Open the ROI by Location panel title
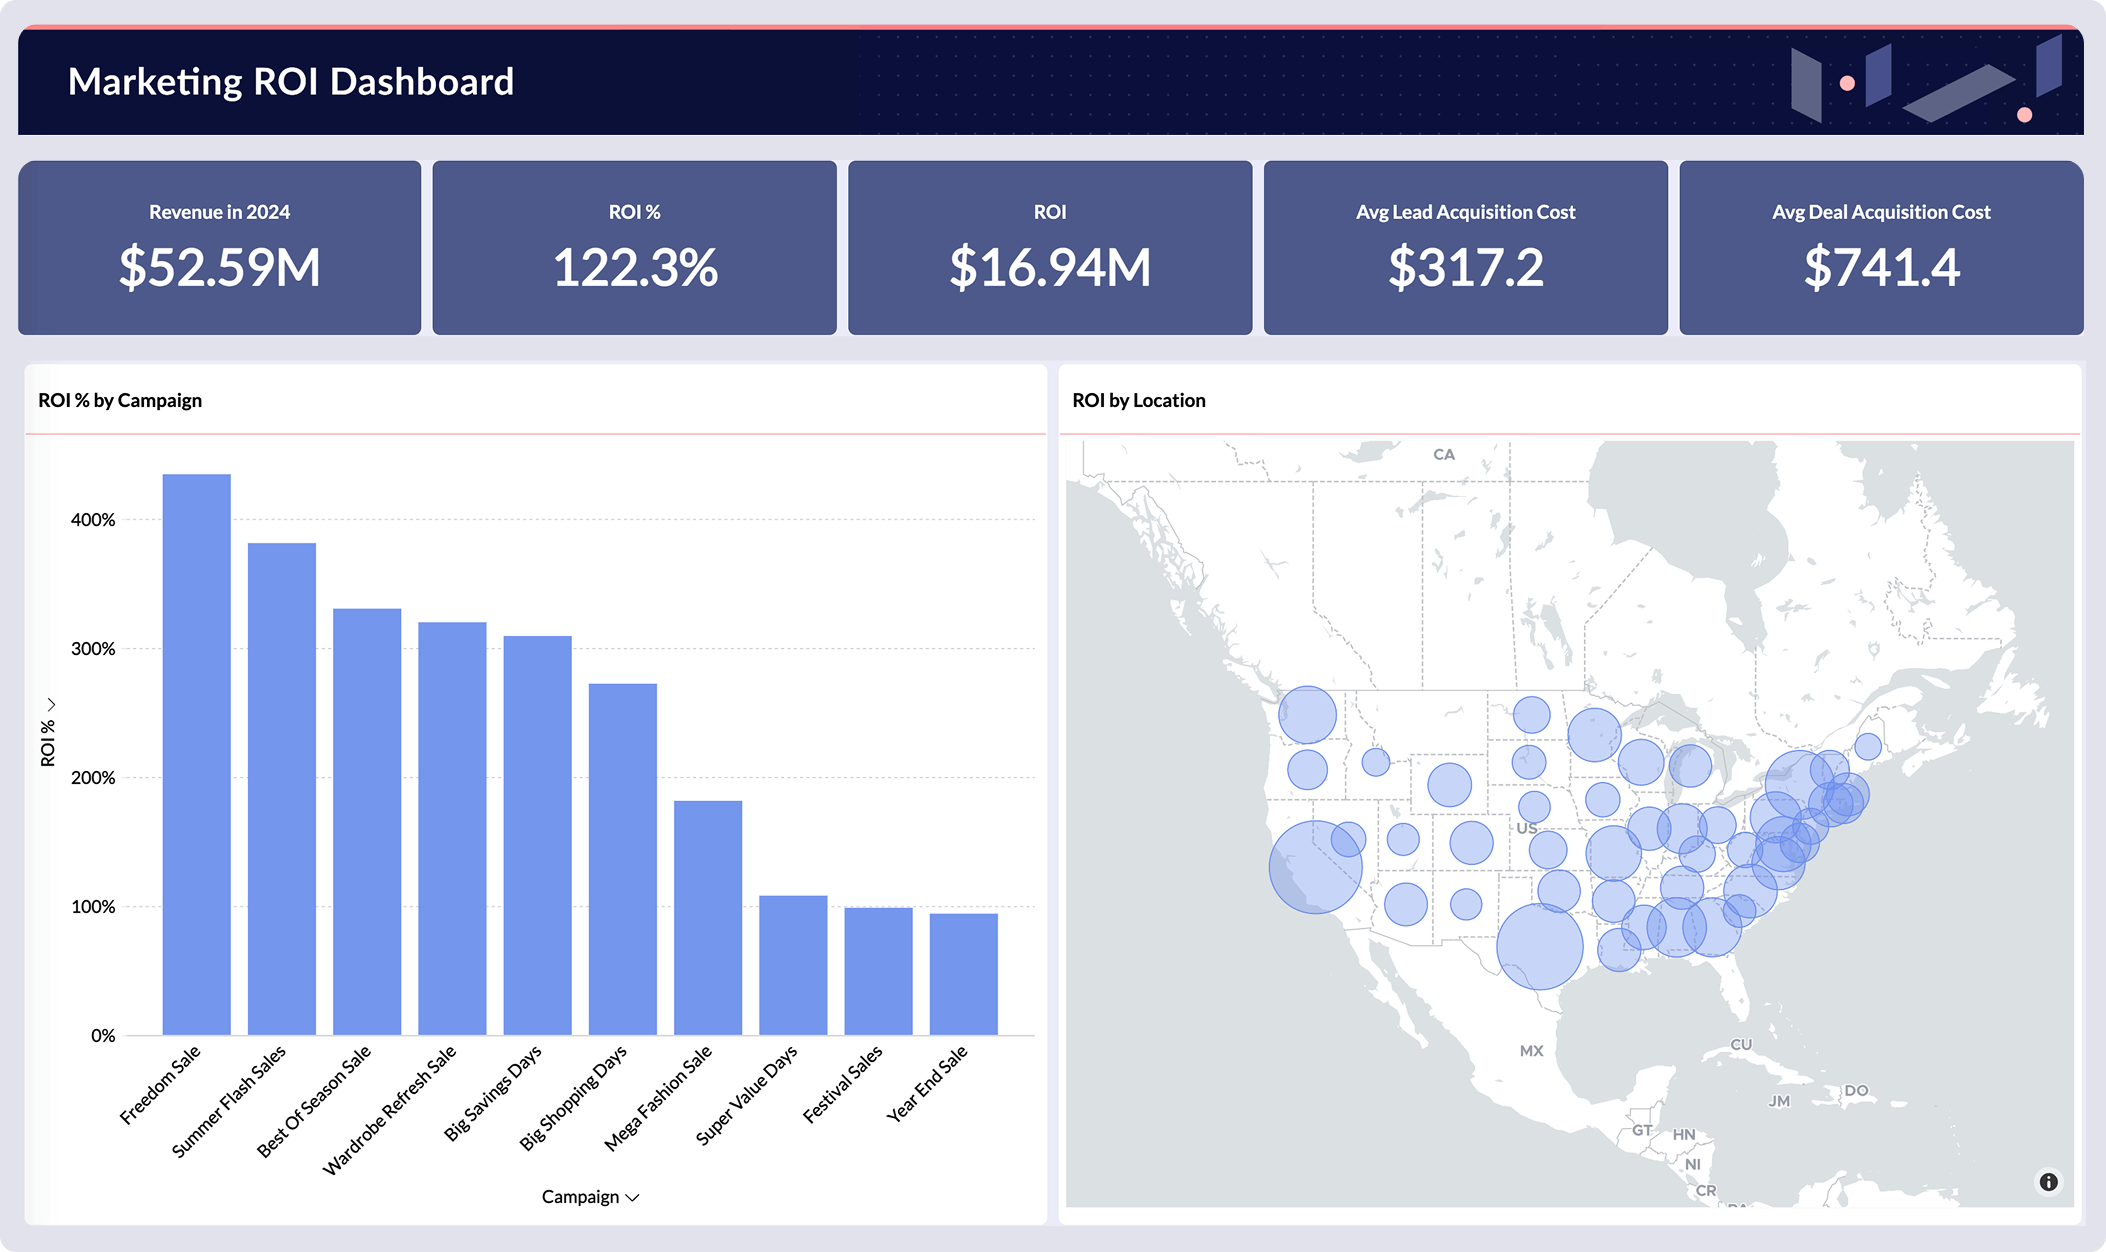 click(1139, 400)
